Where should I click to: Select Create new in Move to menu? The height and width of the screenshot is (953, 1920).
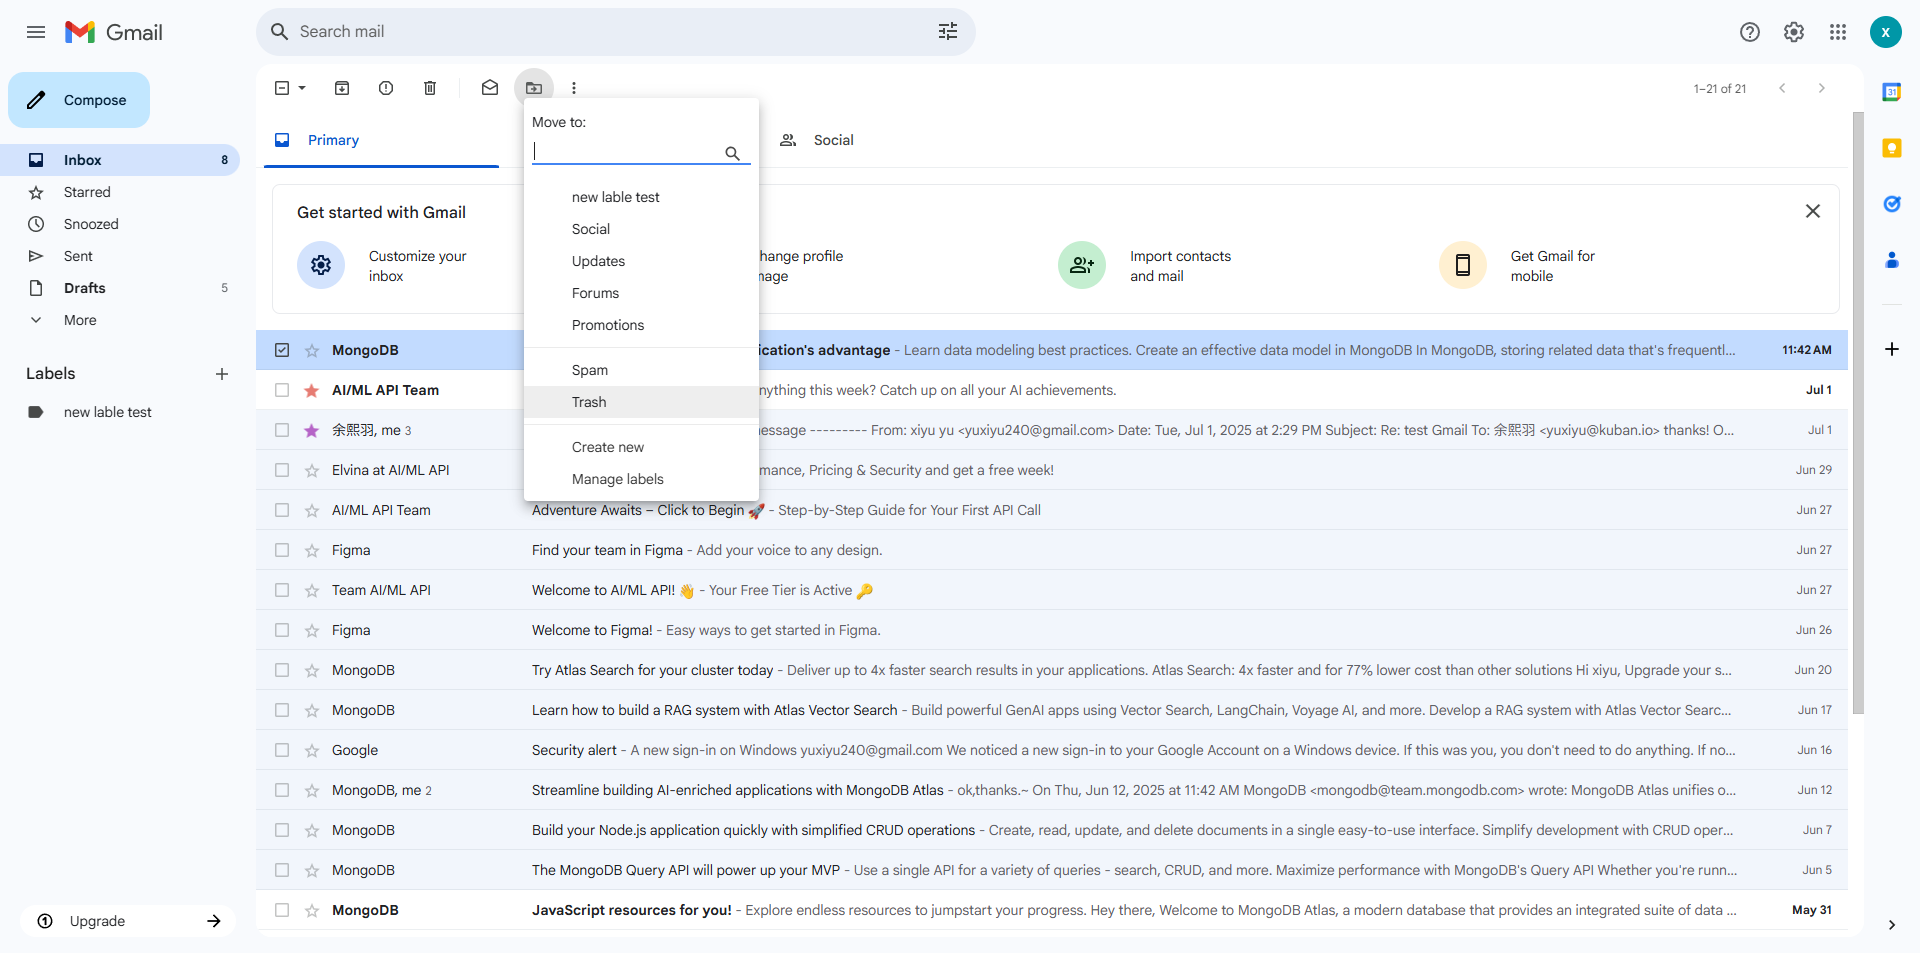[x=641, y=447]
